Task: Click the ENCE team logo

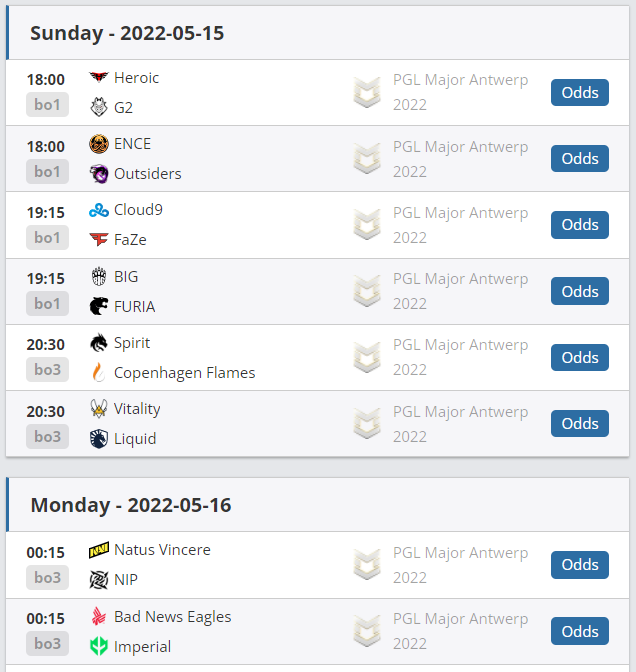Action: point(98,144)
